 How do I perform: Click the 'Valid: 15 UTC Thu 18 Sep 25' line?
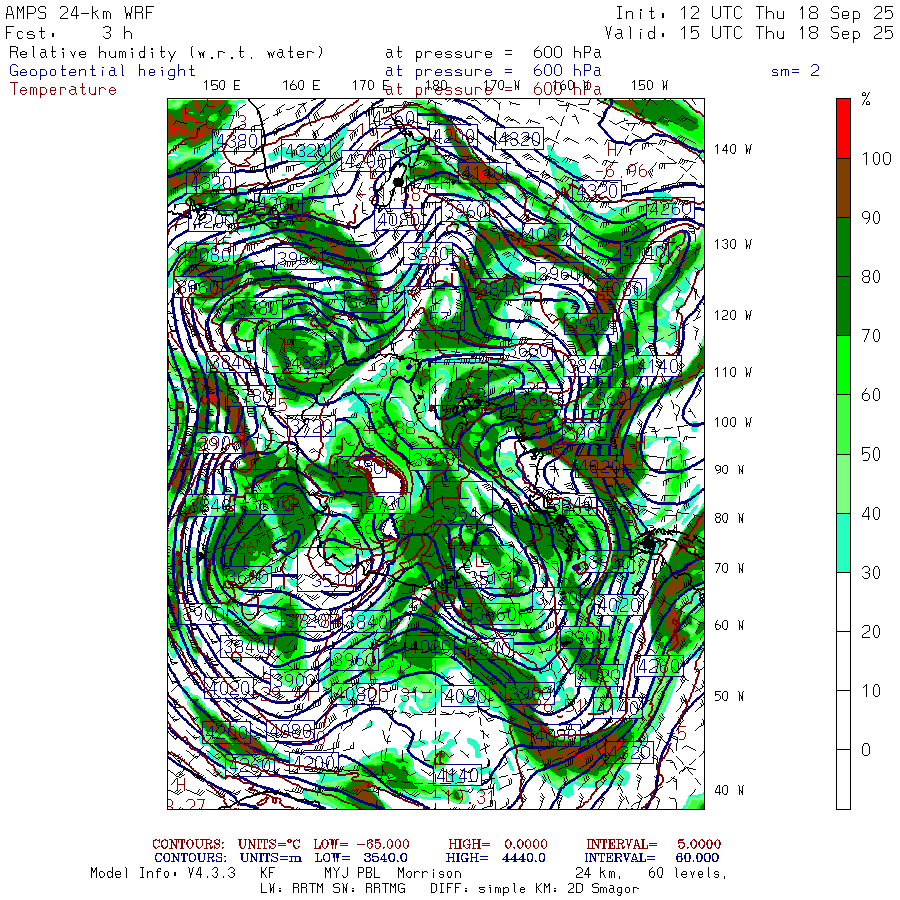pyautogui.click(x=749, y=33)
